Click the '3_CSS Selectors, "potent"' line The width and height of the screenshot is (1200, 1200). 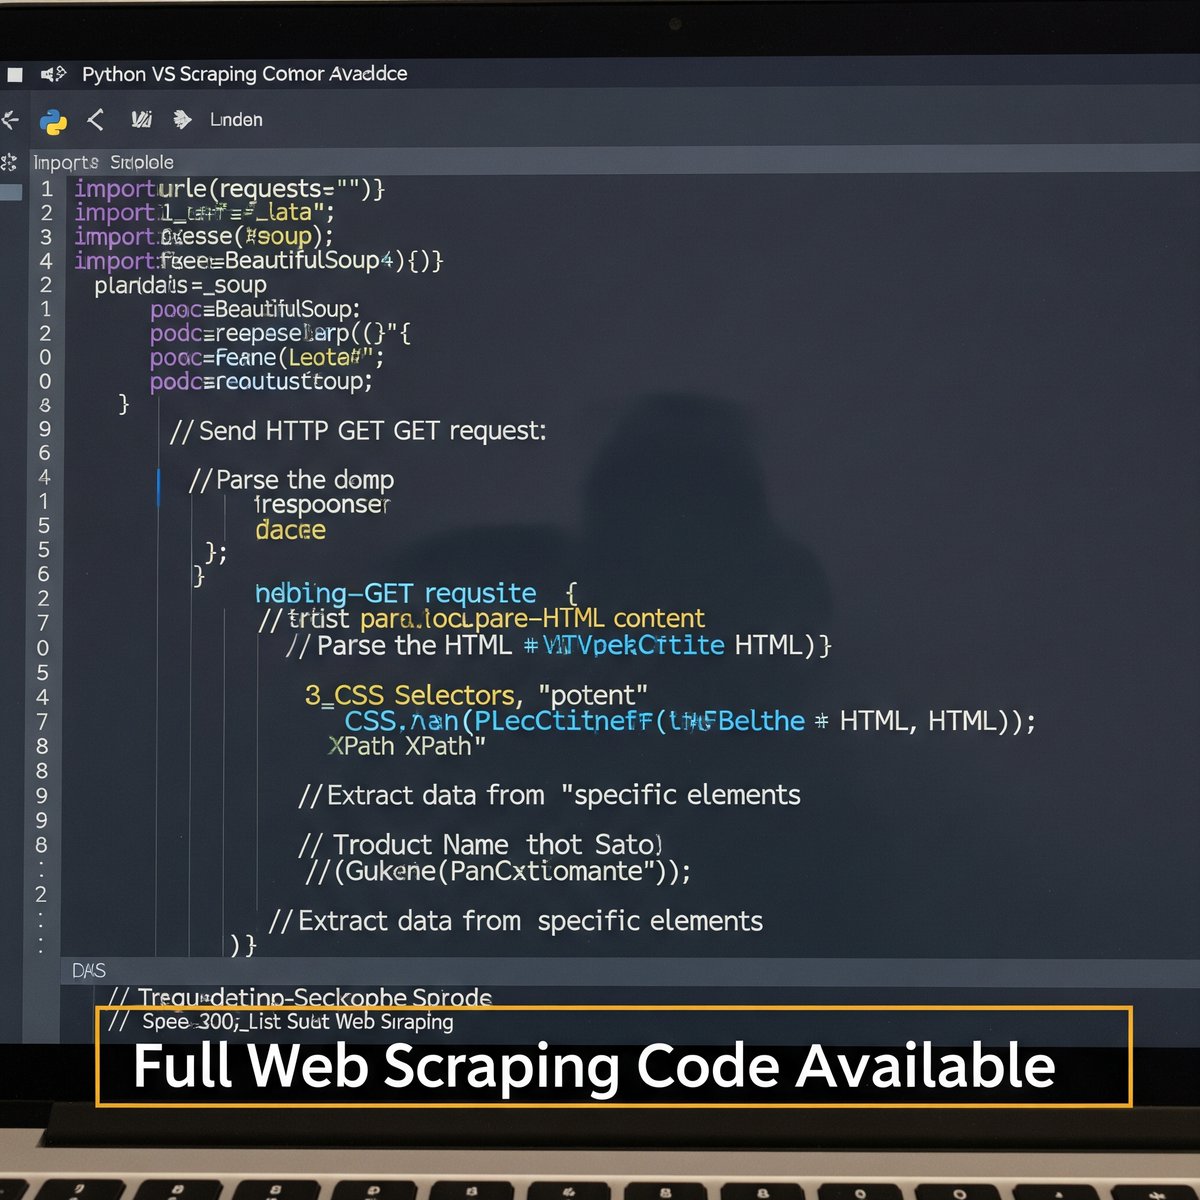(476, 695)
